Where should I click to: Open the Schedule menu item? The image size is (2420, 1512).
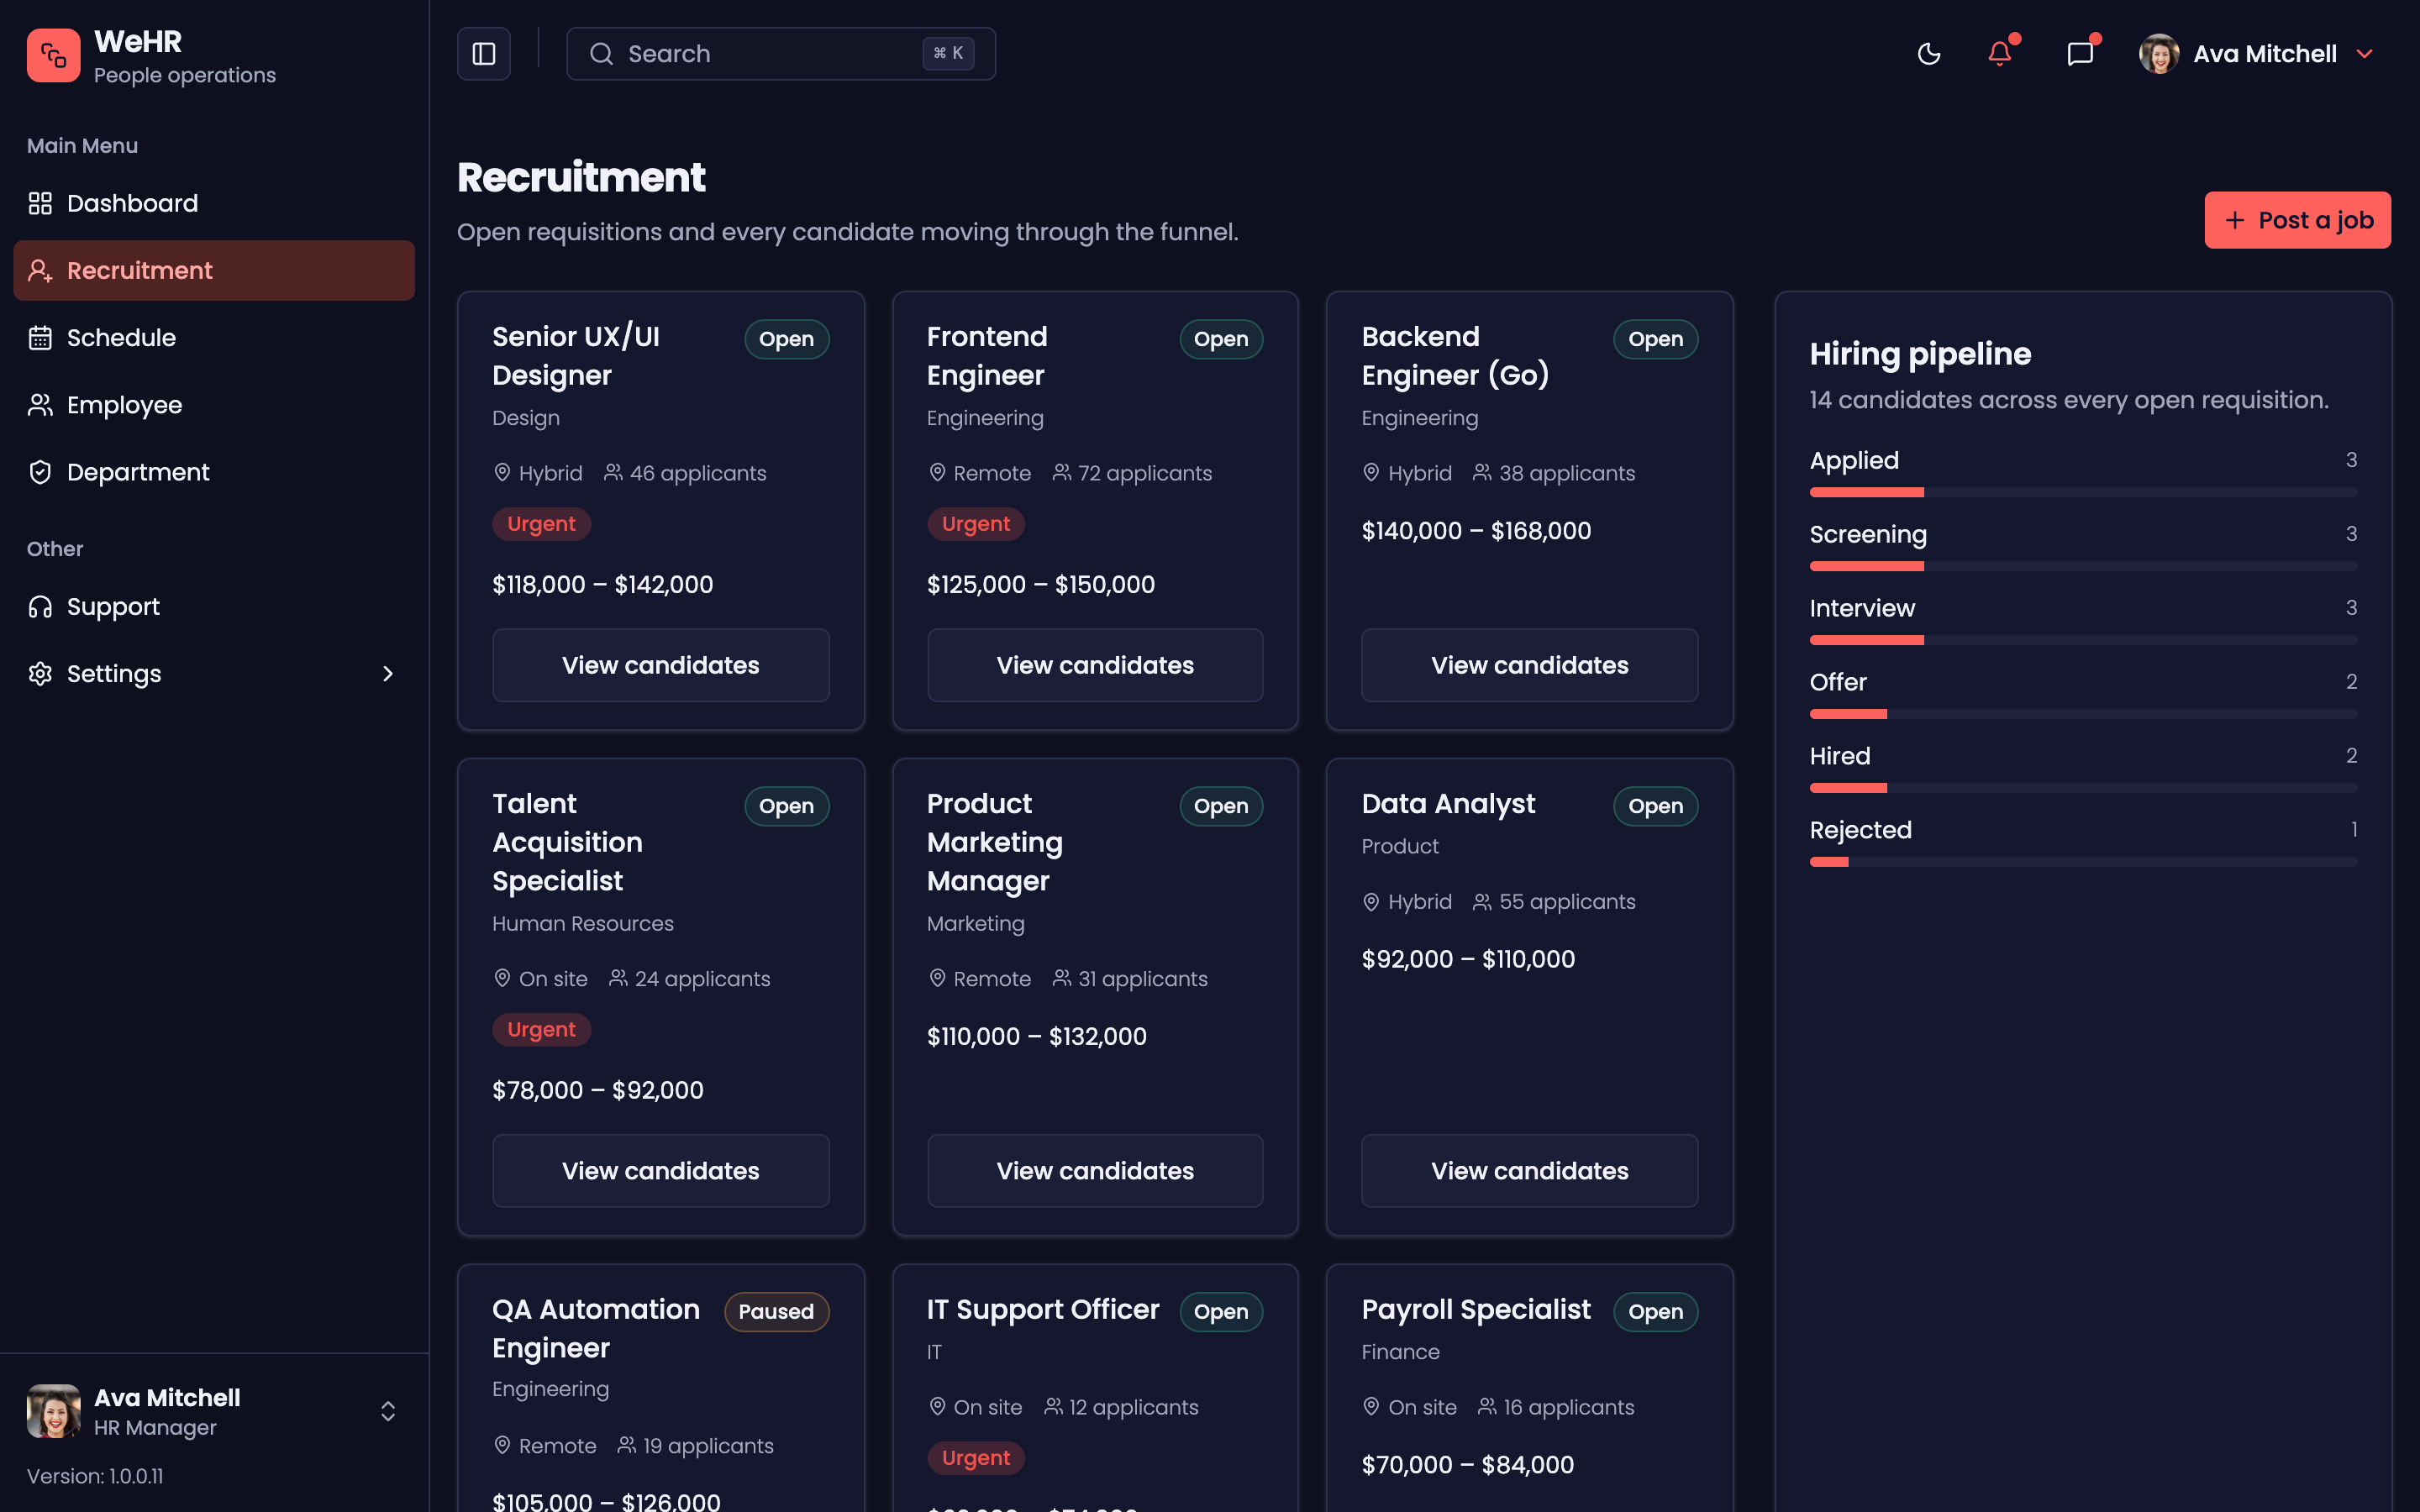(x=214, y=338)
